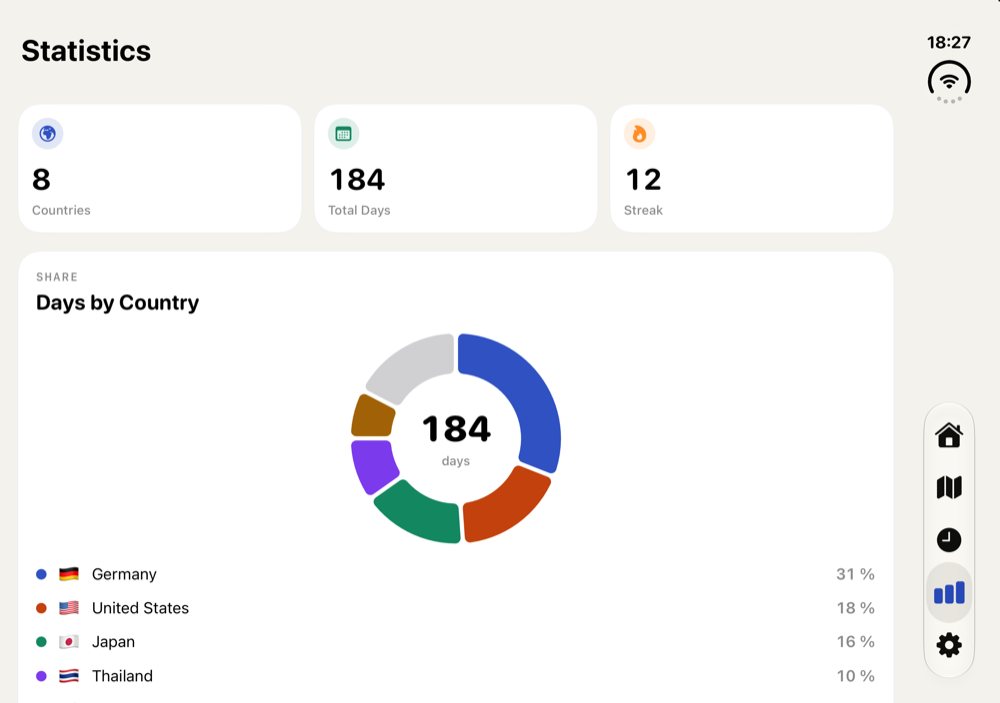This screenshot has width=1000, height=703.
Task: Open the Home tab in sidebar
Action: [x=948, y=435]
